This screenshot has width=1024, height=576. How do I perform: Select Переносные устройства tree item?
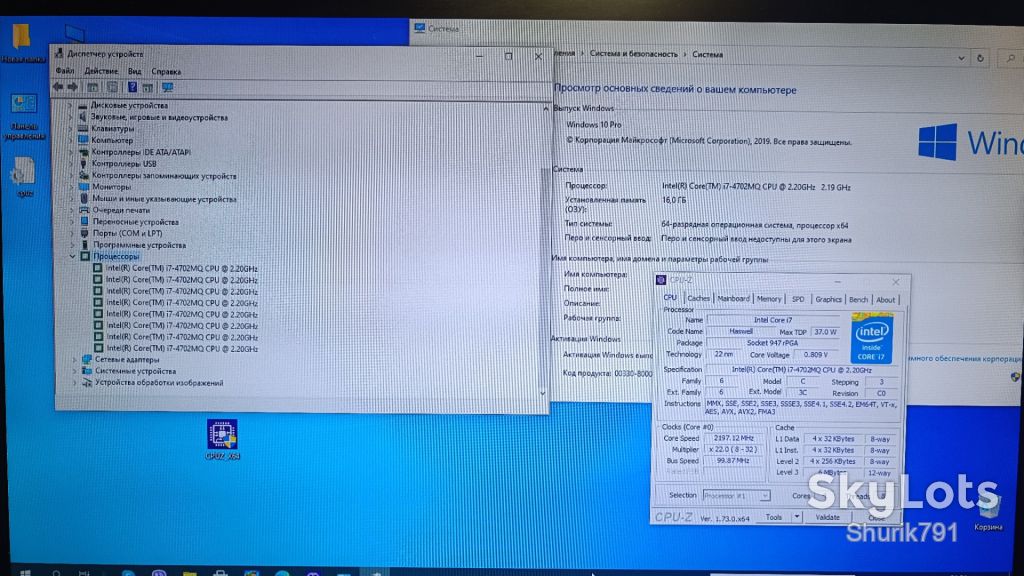point(135,222)
